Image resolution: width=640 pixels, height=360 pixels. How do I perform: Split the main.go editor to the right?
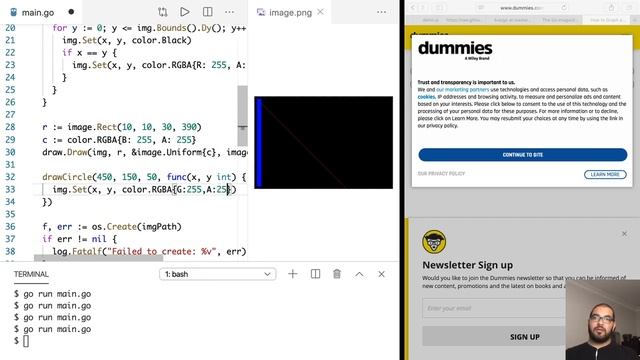click(x=207, y=12)
